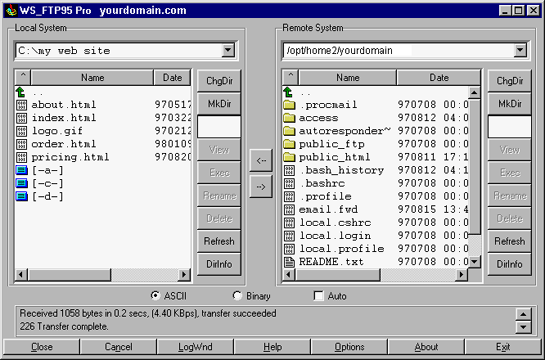This screenshot has height=360, width=545.
Task: Select the pricing.html file icon
Action: [x=21, y=157]
